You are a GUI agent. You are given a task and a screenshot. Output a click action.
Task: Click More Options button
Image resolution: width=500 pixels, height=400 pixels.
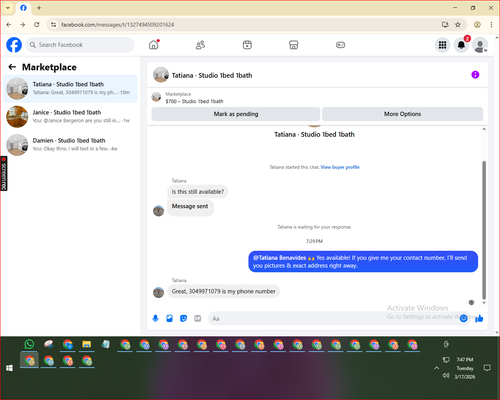click(402, 114)
